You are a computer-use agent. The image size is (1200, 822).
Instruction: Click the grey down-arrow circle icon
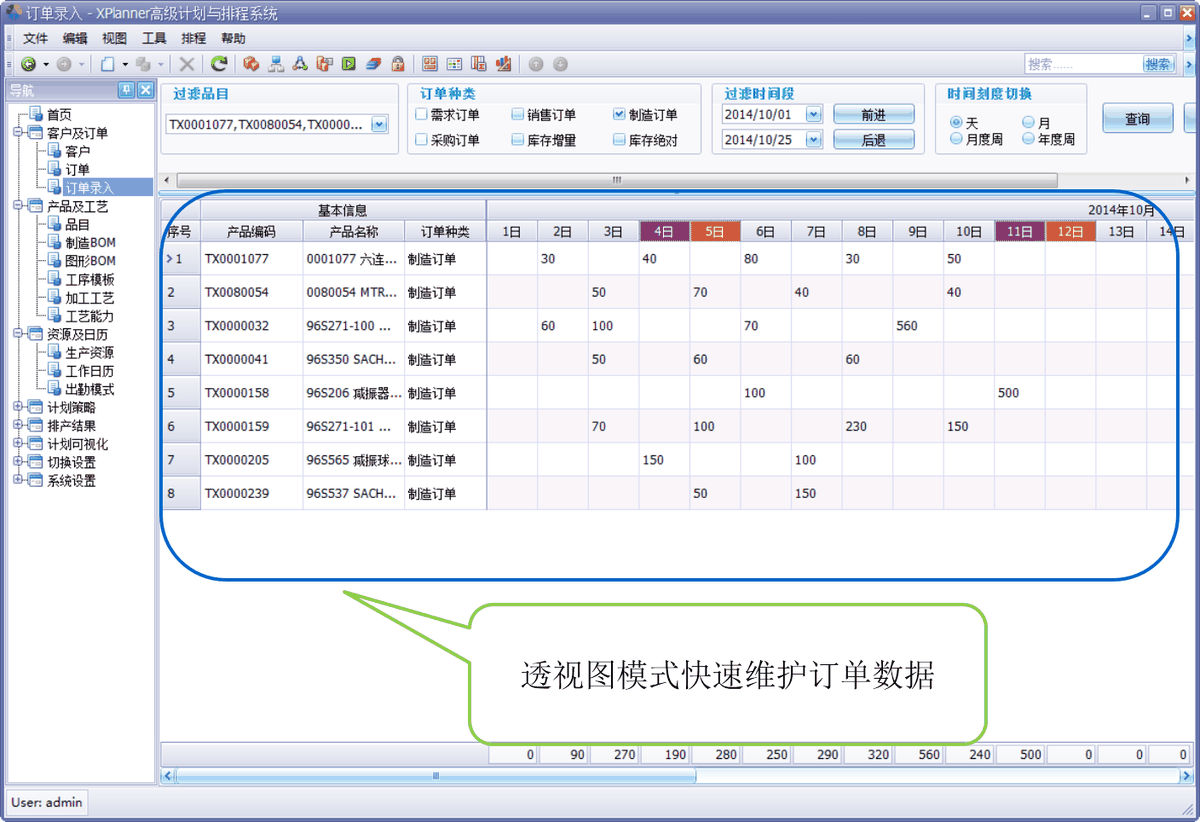(x=560, y=64)
